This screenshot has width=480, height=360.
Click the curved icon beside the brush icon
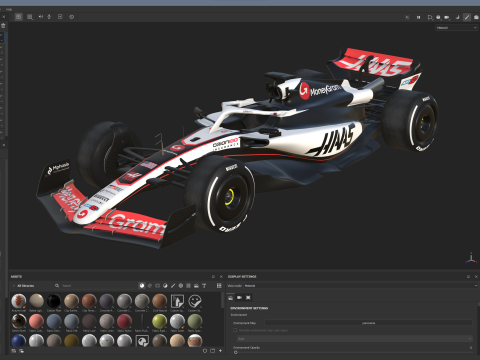pos(457,17)
